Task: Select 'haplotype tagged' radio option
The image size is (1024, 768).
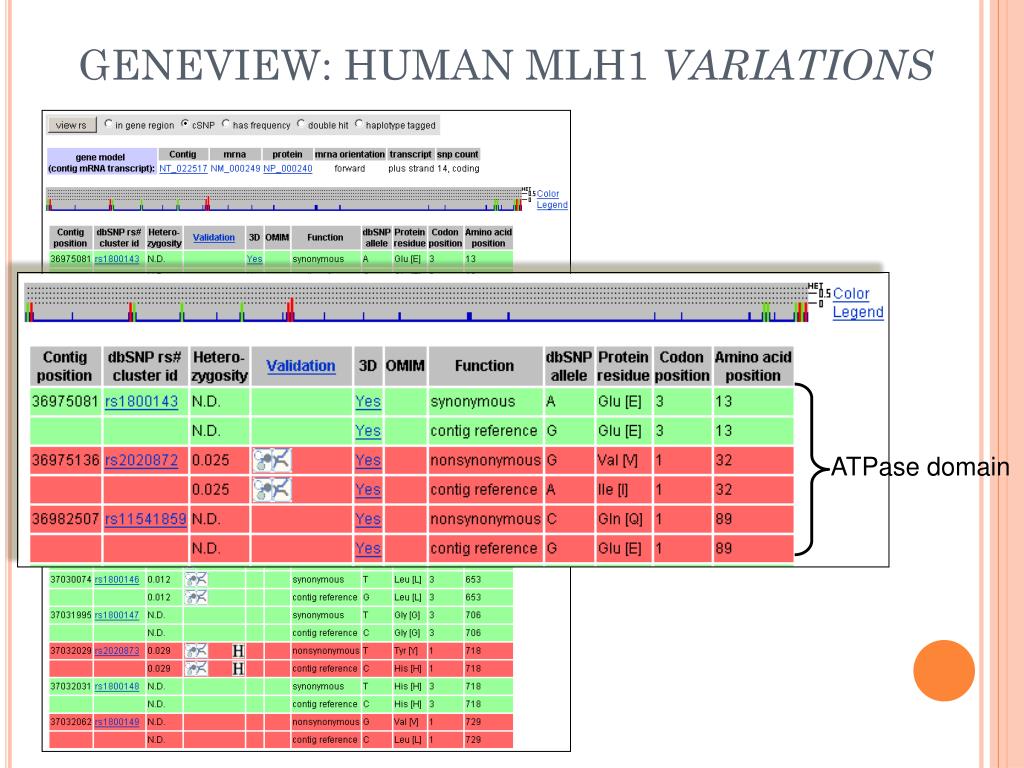Action: point(359,123)
